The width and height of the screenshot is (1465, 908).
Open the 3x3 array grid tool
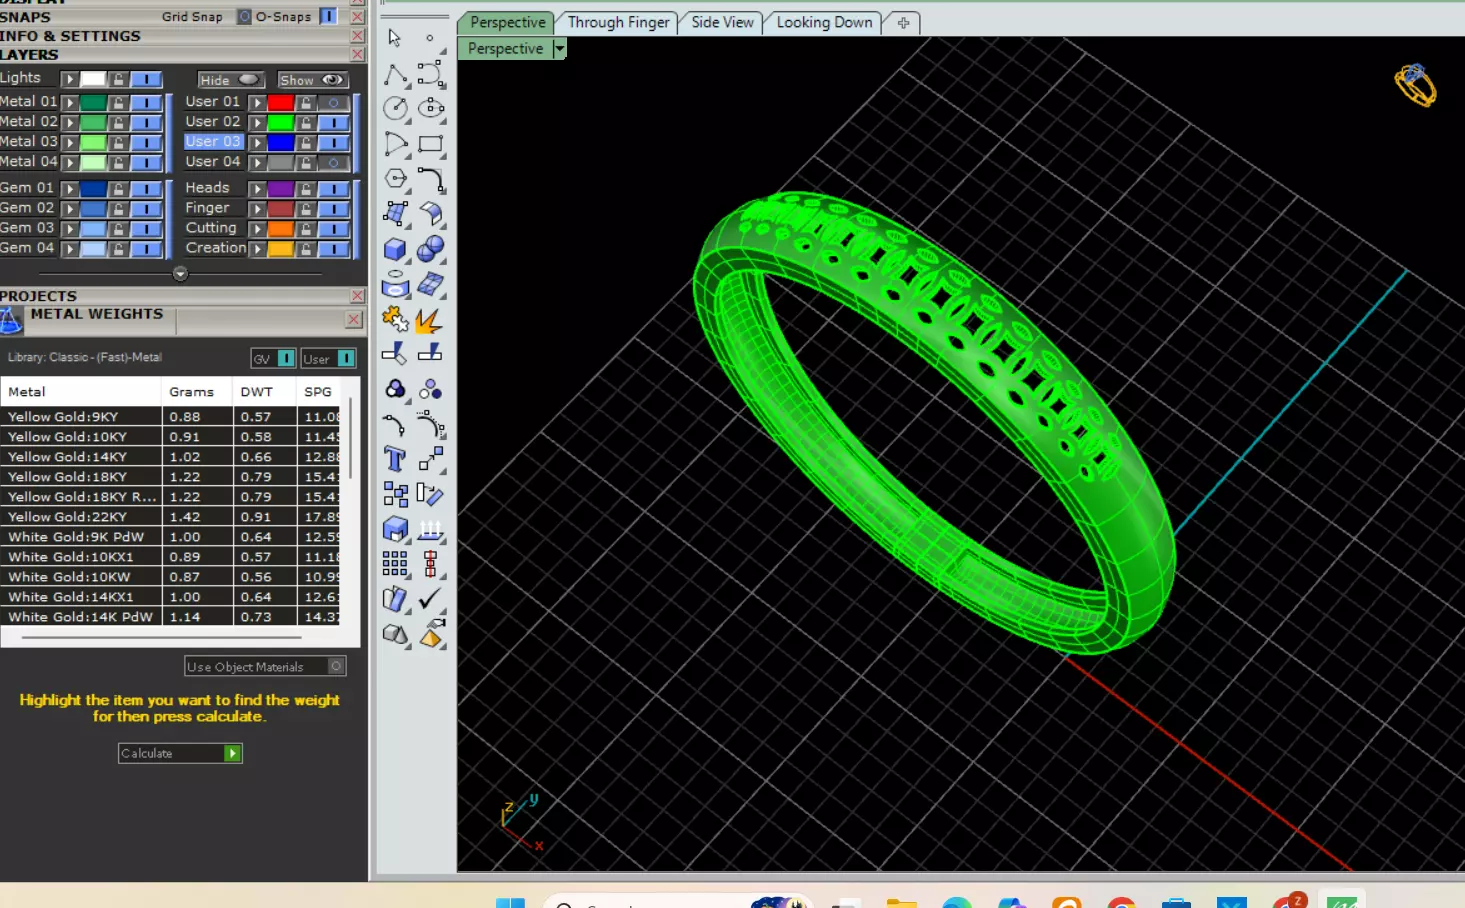[395, 564]
